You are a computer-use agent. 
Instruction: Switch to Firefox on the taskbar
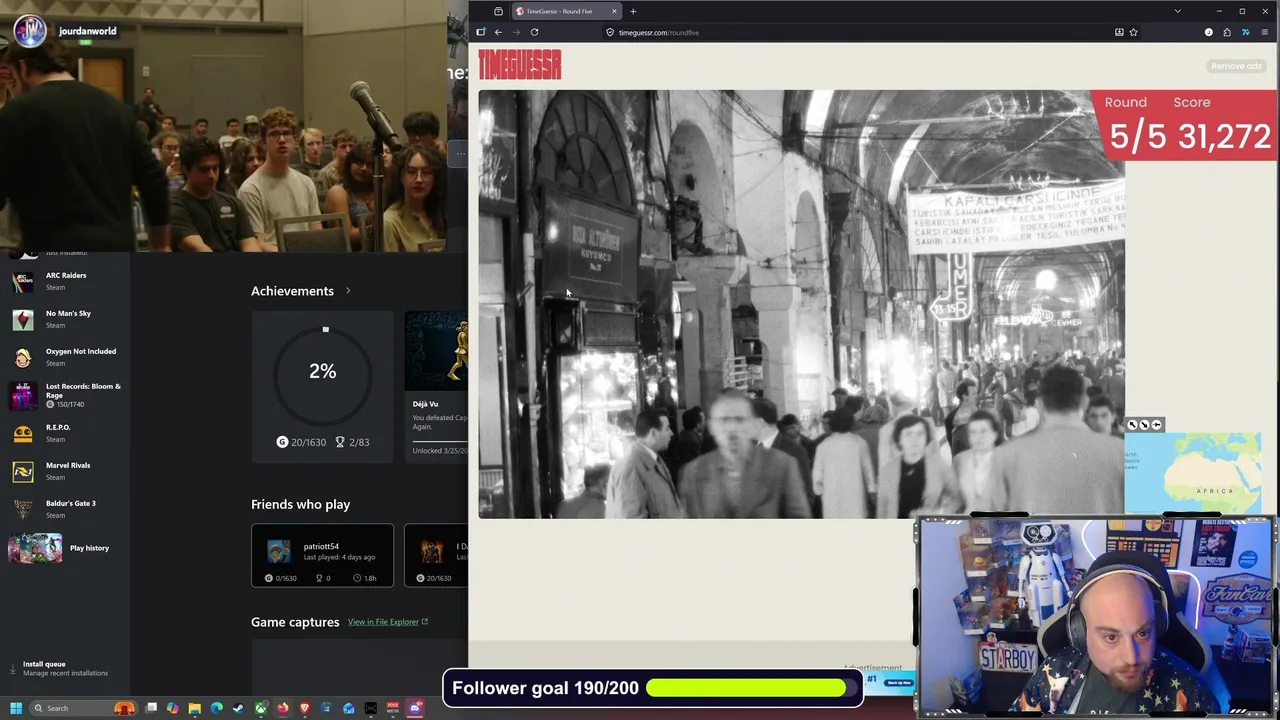point(283,708)
